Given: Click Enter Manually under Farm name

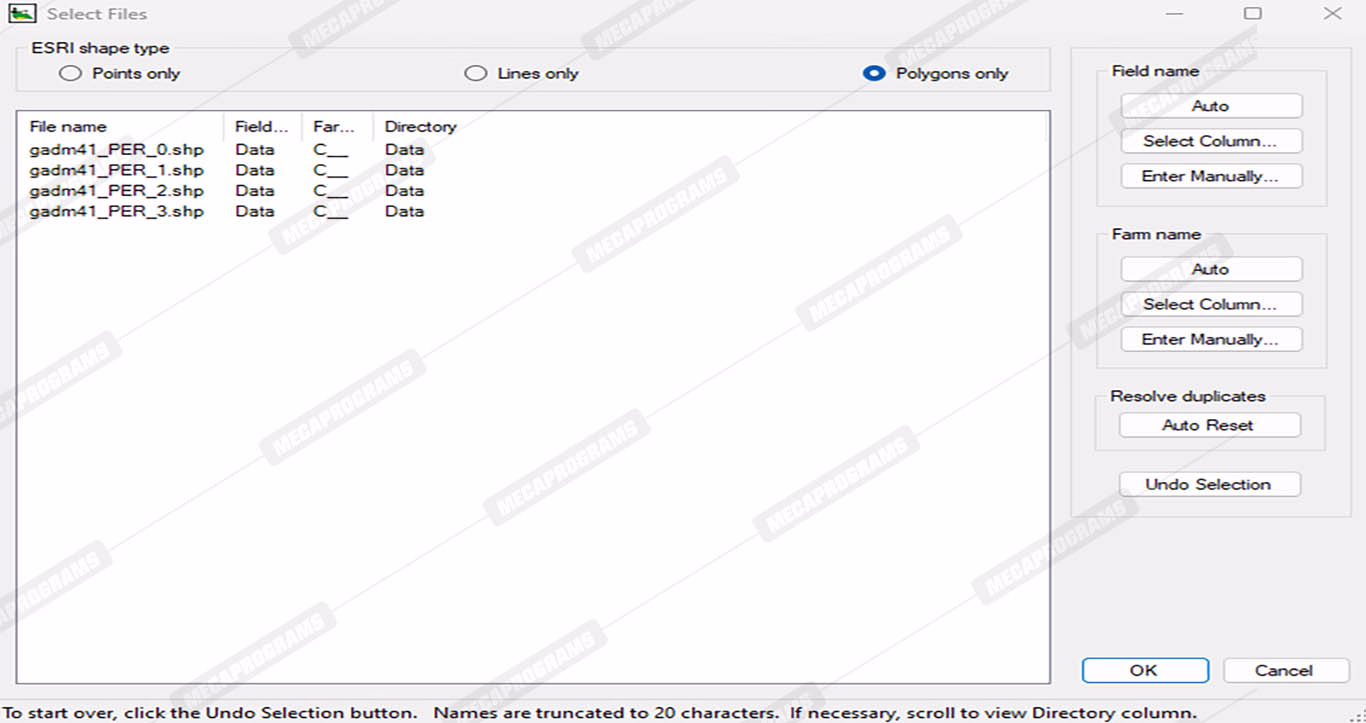Looking at the screenshot, I should (x=1211, y=339).
